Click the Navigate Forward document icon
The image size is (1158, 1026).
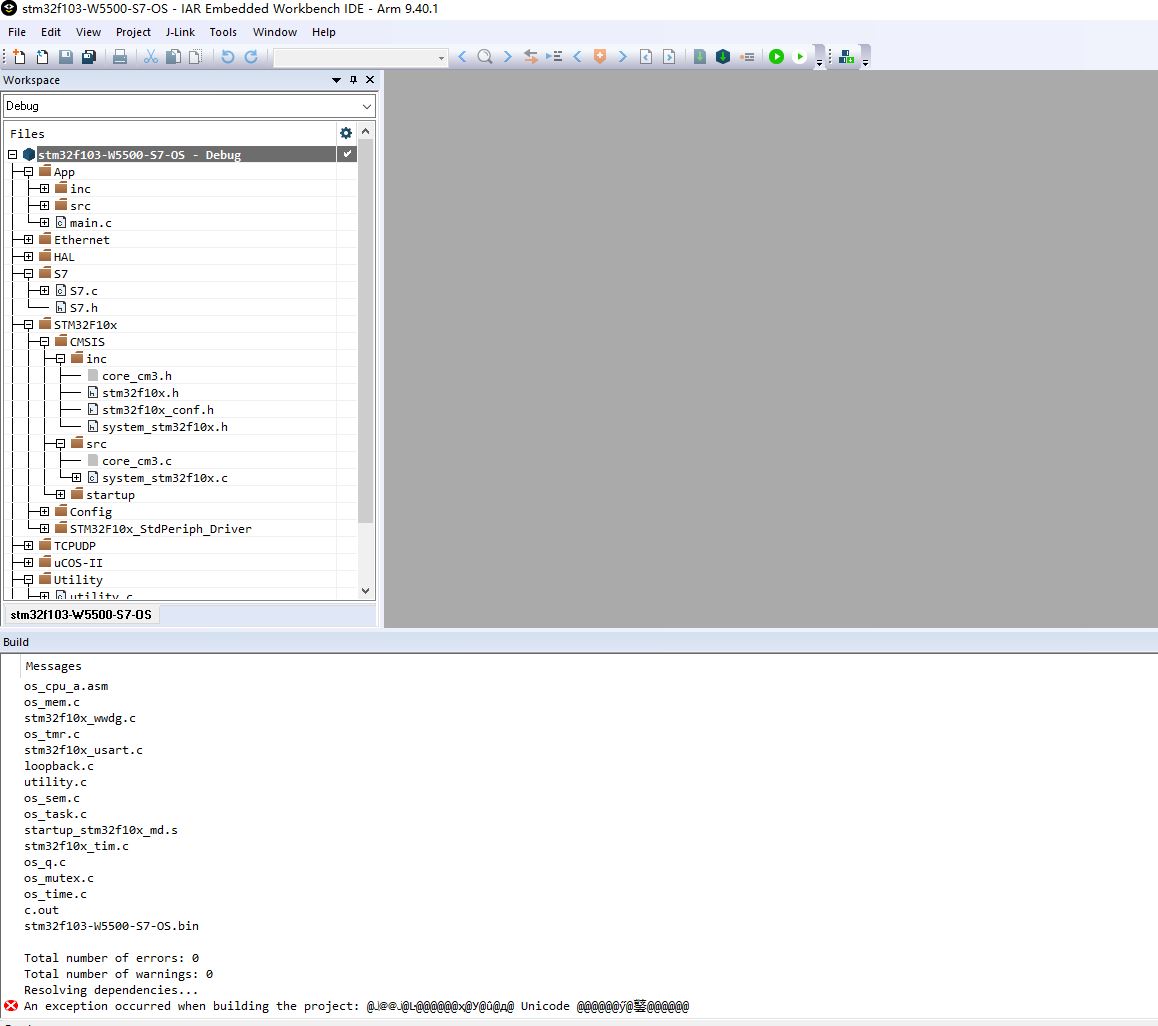click(x=669, y=57)
